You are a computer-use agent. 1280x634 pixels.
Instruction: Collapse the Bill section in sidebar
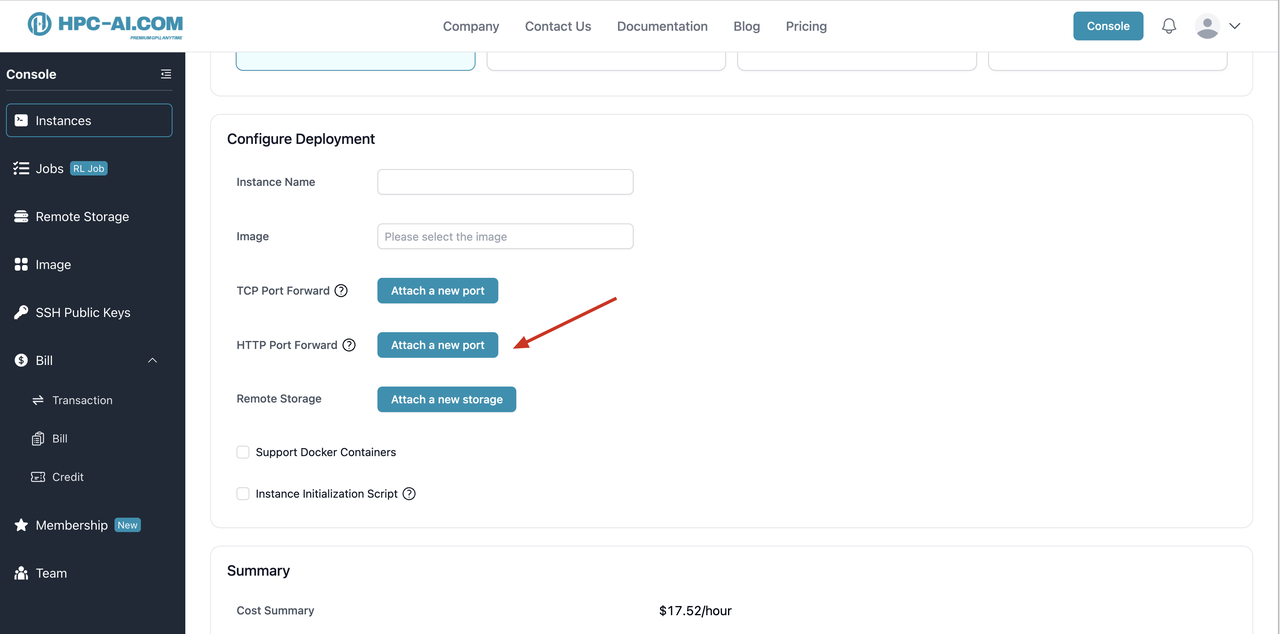click(152, 360)
